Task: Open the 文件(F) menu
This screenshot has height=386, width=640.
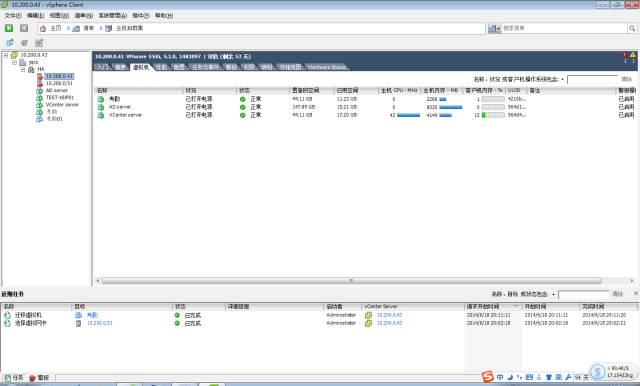Action: (13, 16)
